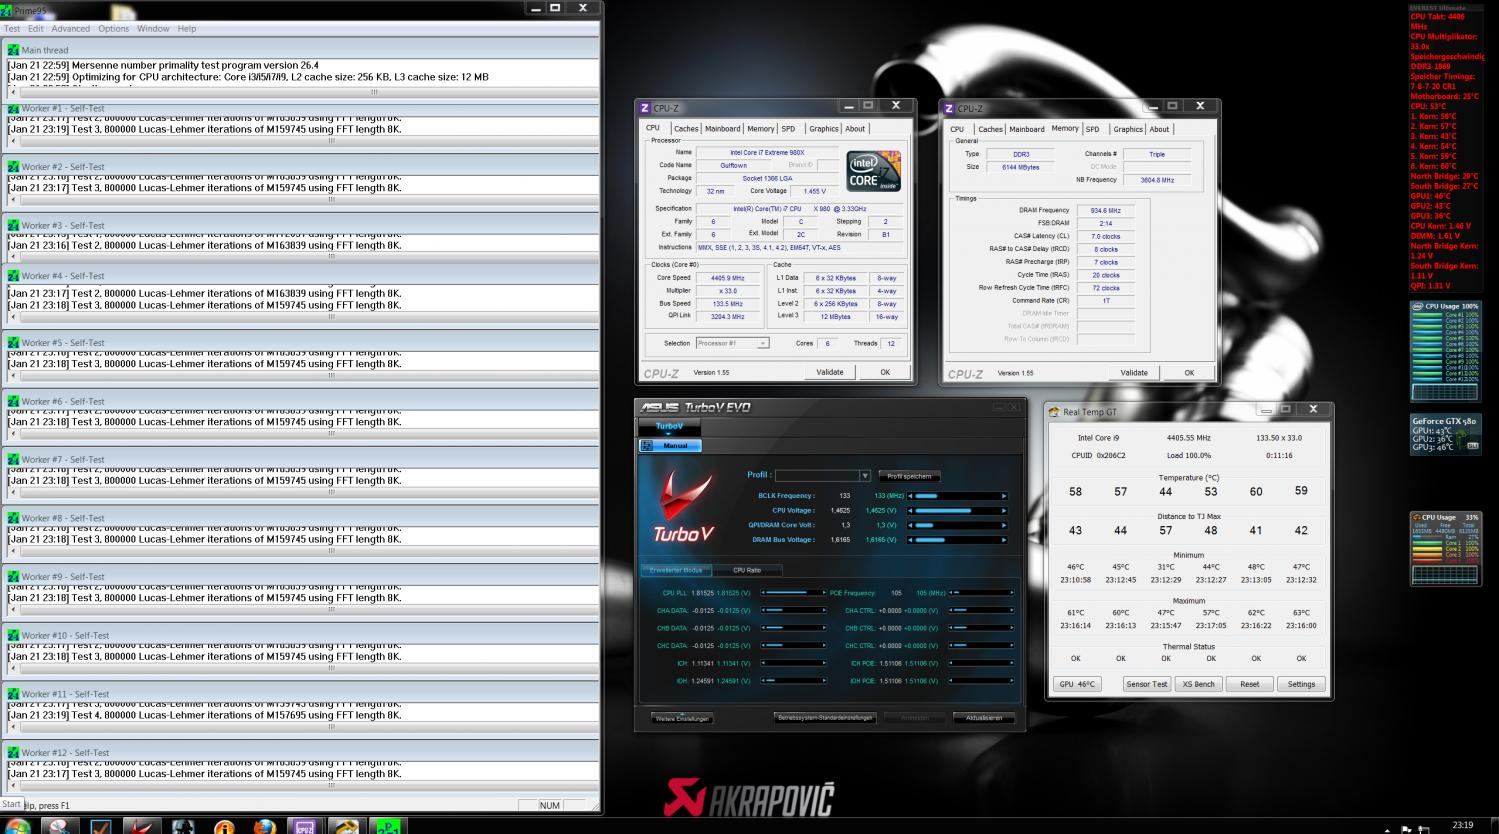Open Prime95 Help menu
The image size is (1499, 834).
187,29
